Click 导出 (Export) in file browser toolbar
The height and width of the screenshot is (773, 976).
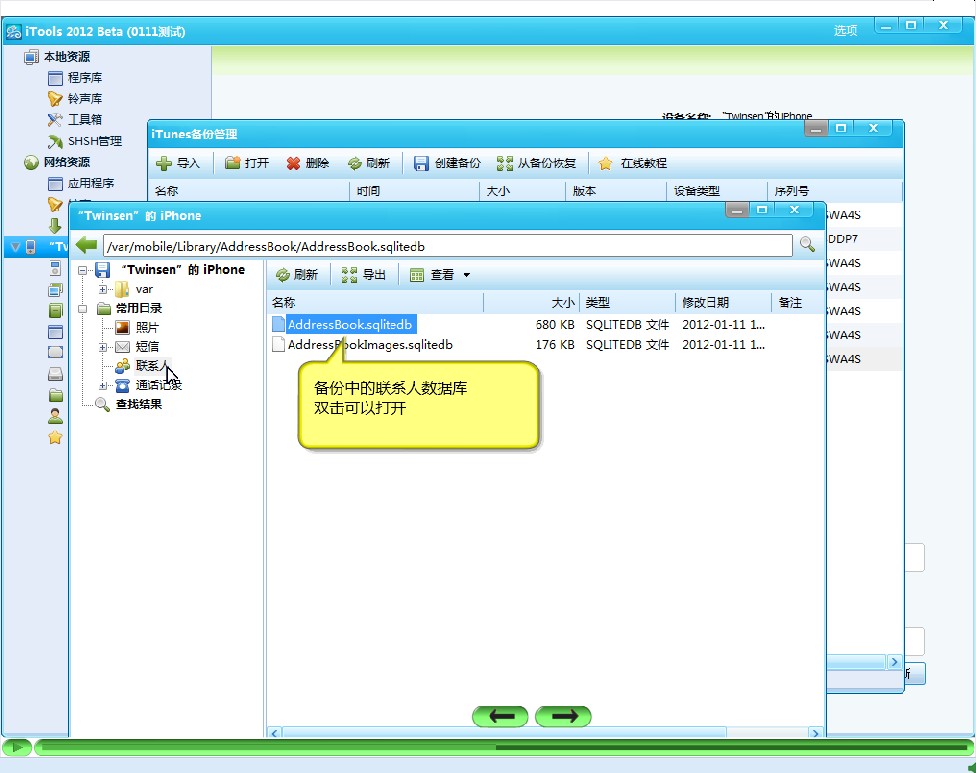click(364, 275)
